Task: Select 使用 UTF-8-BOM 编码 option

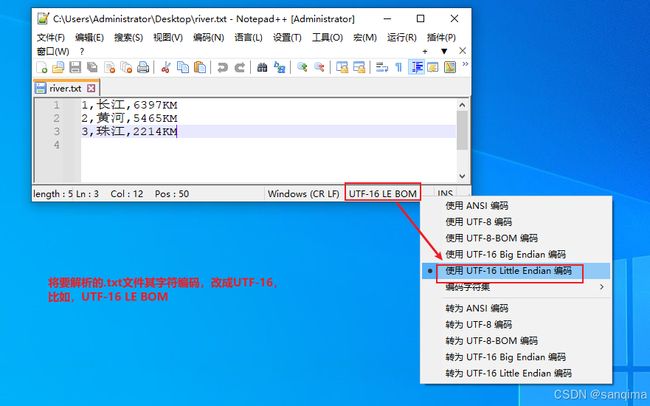Action: click(x=516, y=238)
